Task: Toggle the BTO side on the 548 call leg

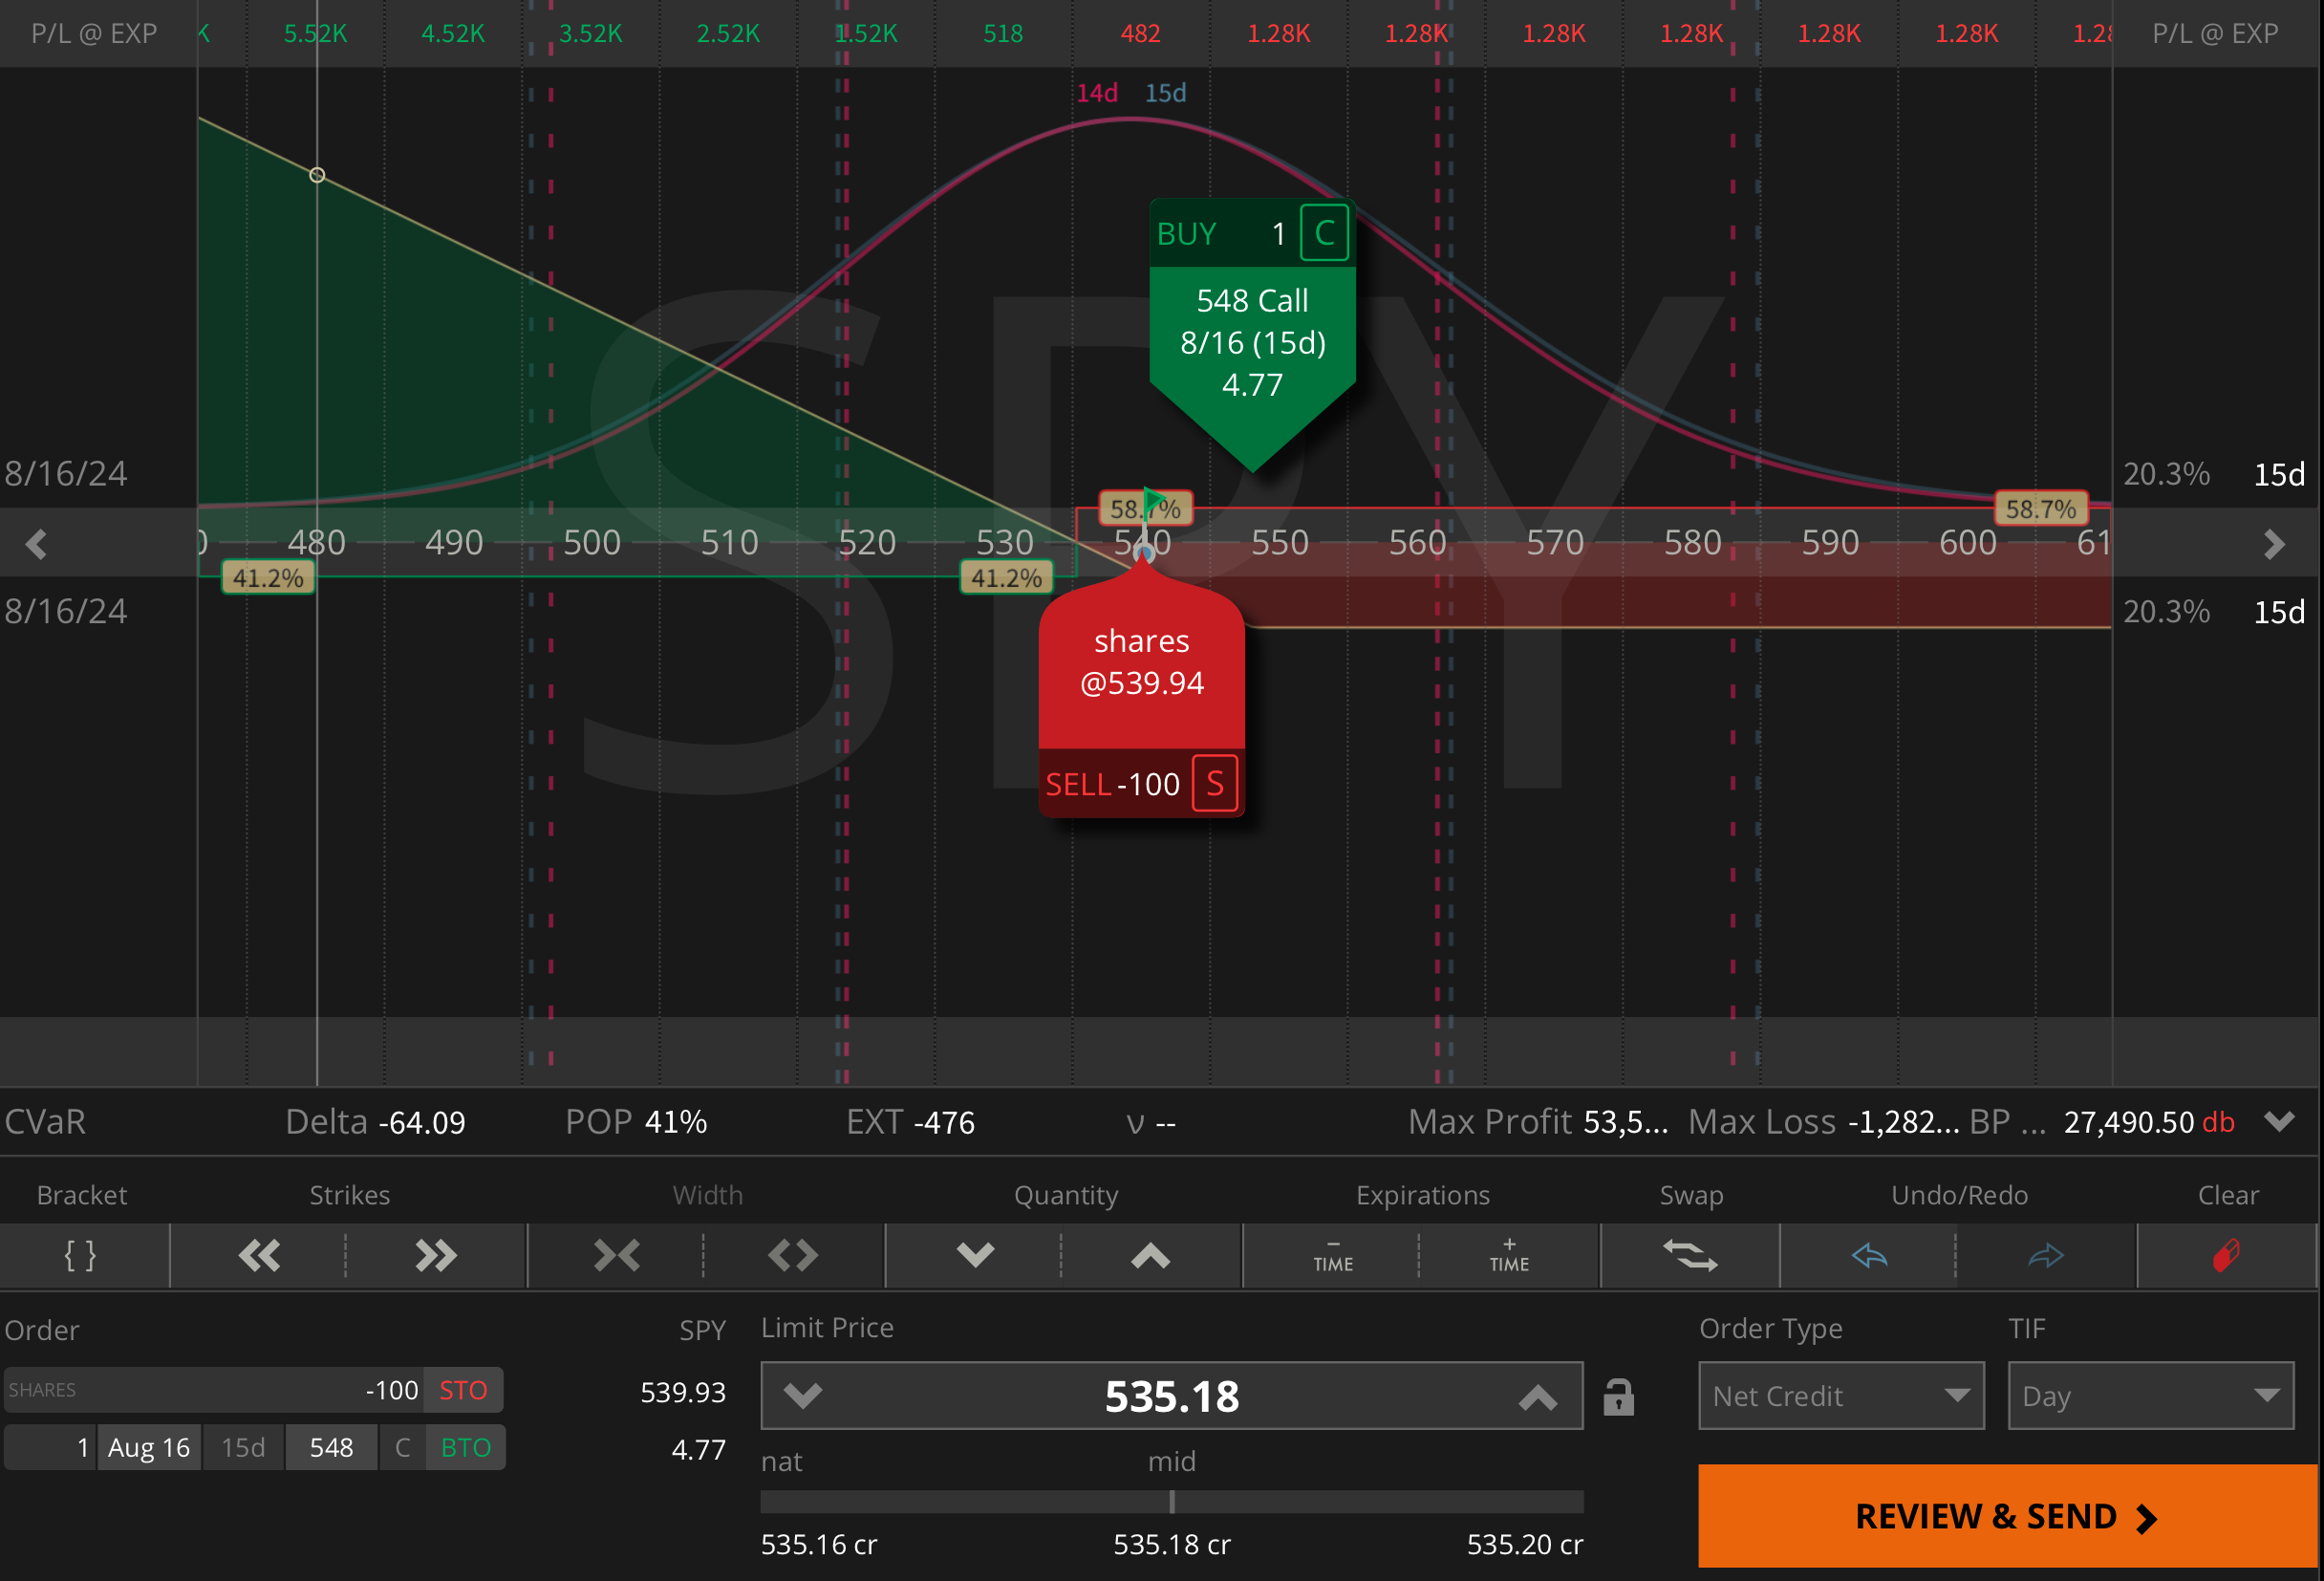Action: coord(464,1447)
